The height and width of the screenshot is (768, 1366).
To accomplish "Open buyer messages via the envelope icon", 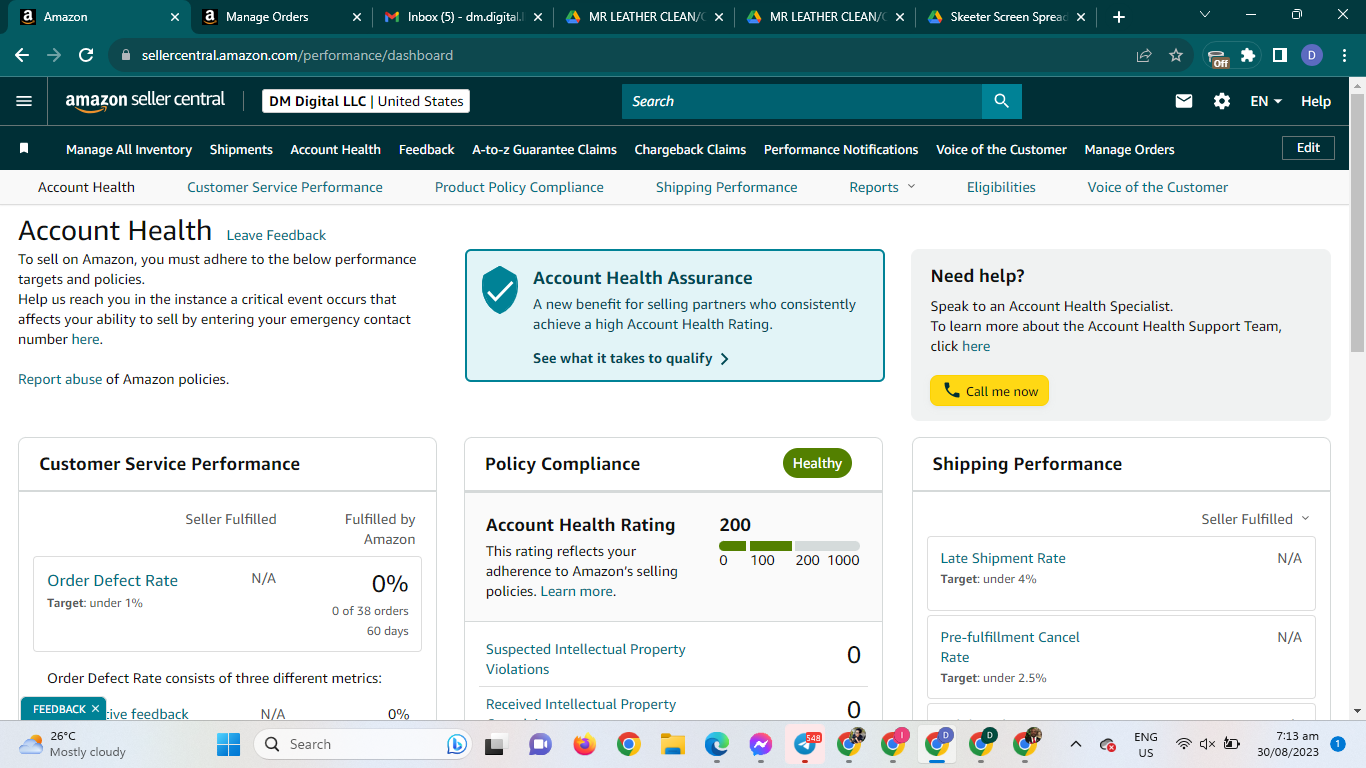I will 1184,101.
